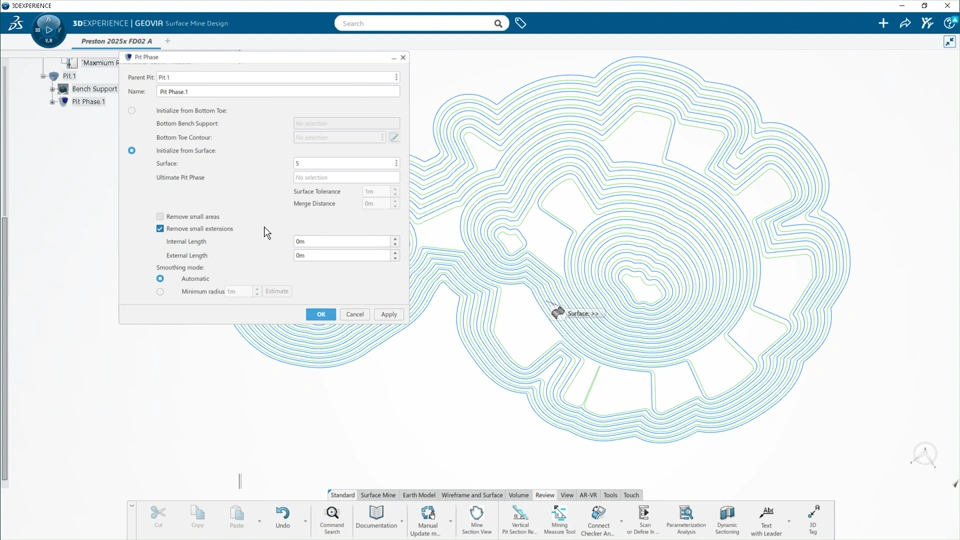This screenshot has height=540, width=960.
Task: Collapse the Pit.1 tree node
Action: [43, 77]
